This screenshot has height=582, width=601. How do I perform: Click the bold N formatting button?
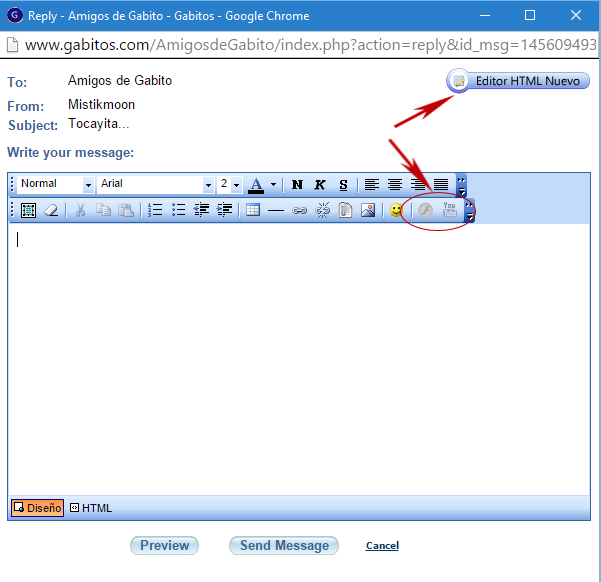297,185
